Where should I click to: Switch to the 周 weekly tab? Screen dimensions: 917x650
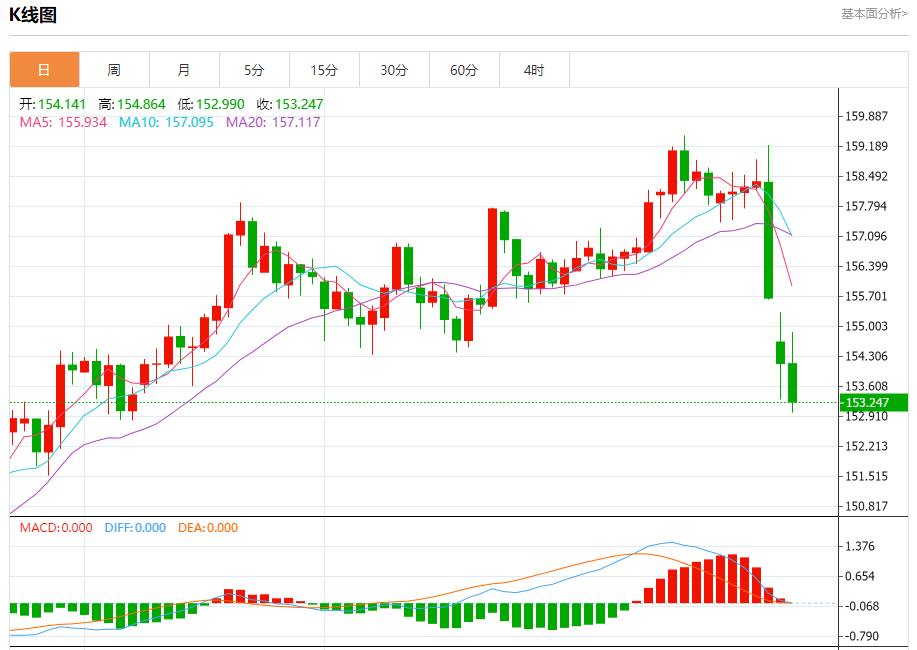[114, 70]
